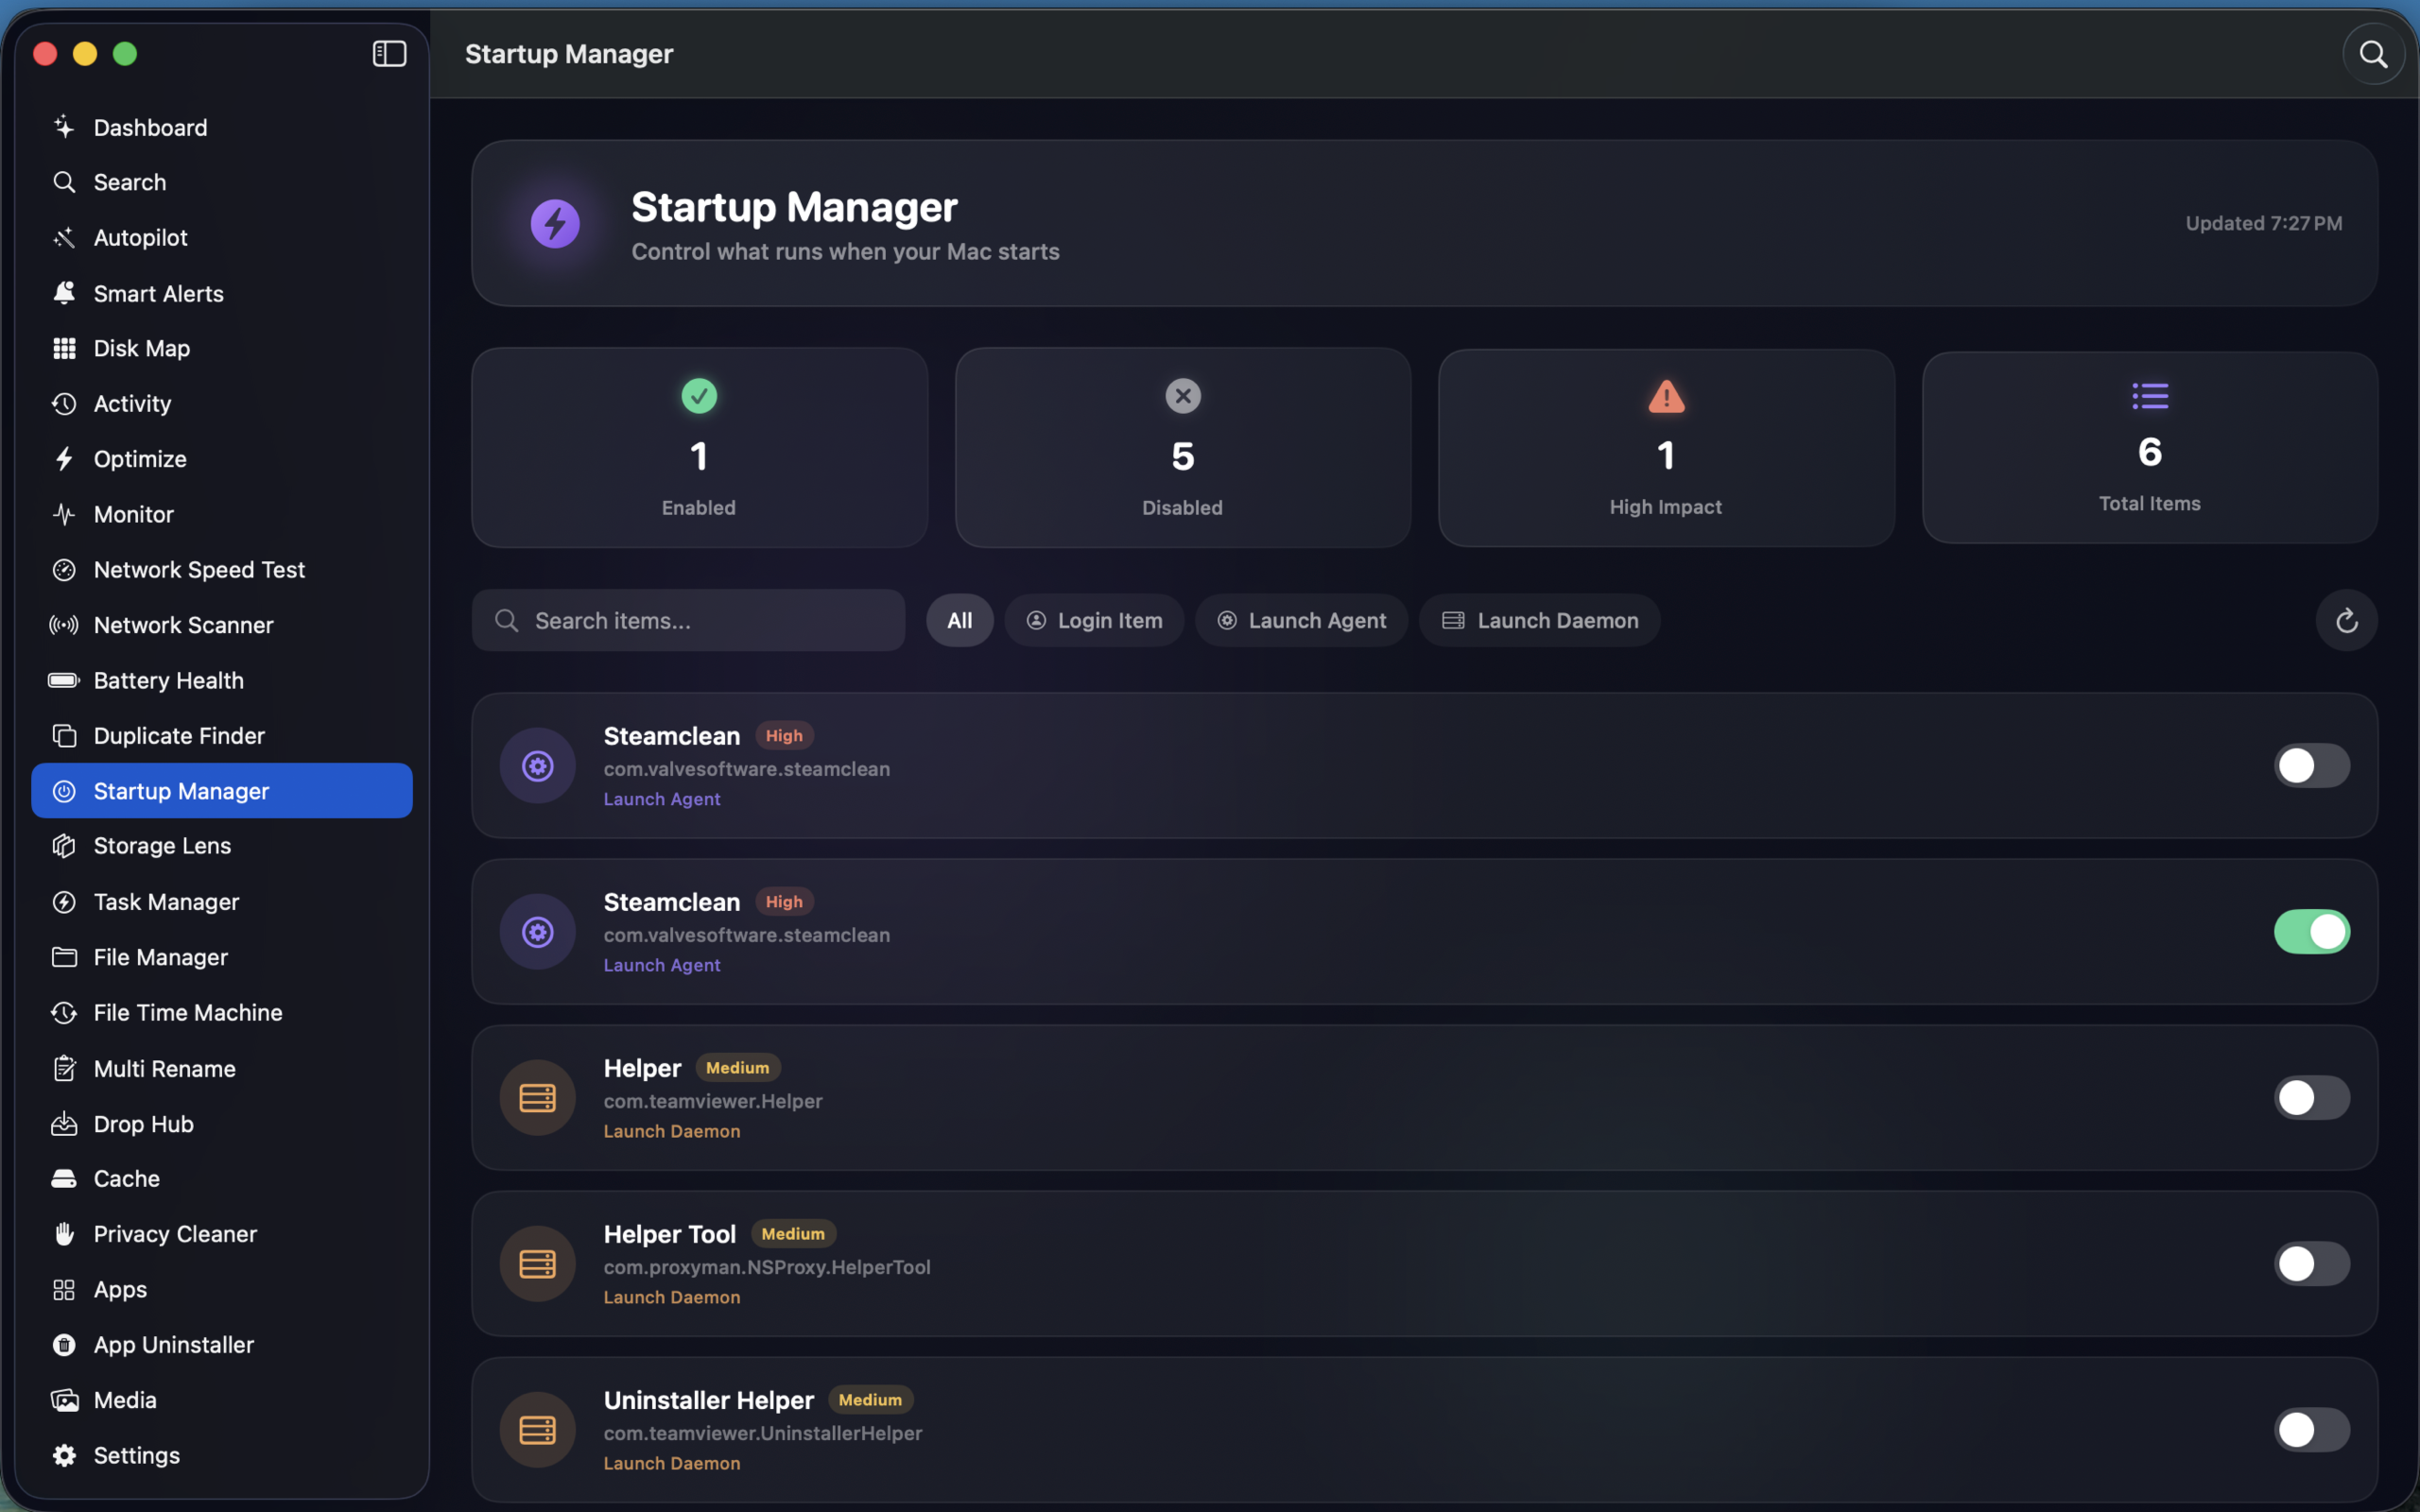Toggle the Helper Tool proxyman switch

pos(2311,1264)
